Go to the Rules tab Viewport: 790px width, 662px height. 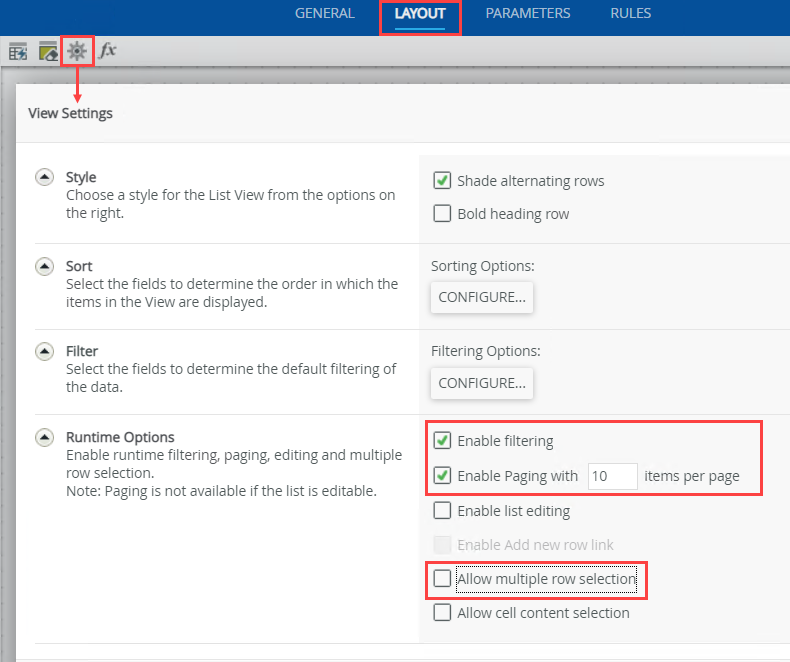(x=630, y=14)
